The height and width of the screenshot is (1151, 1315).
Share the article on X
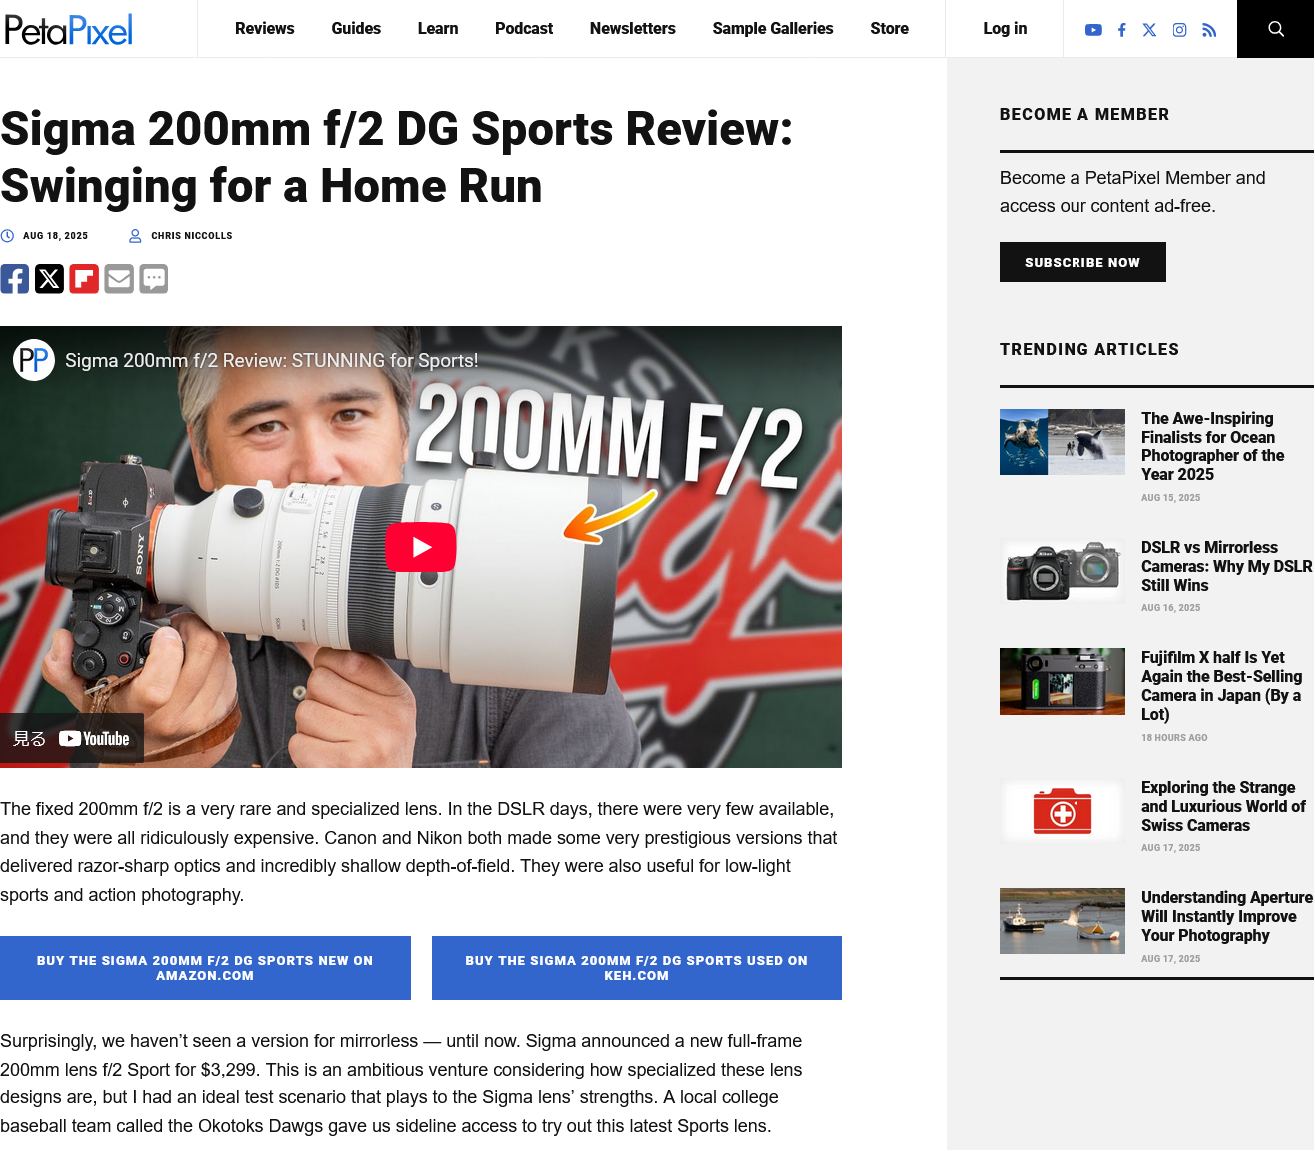[49, 279]
